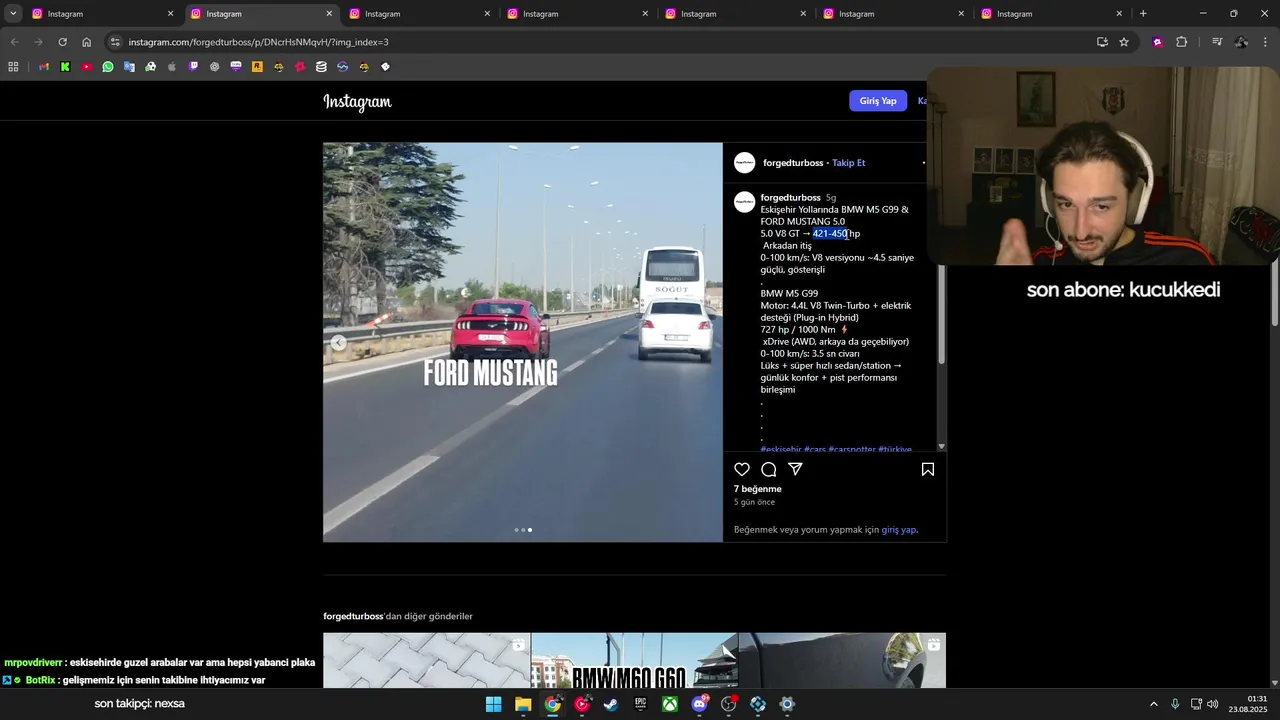The image size is (1280, 720).
Task: Open Chrome profile avatar
Action: coord(1241,42)
